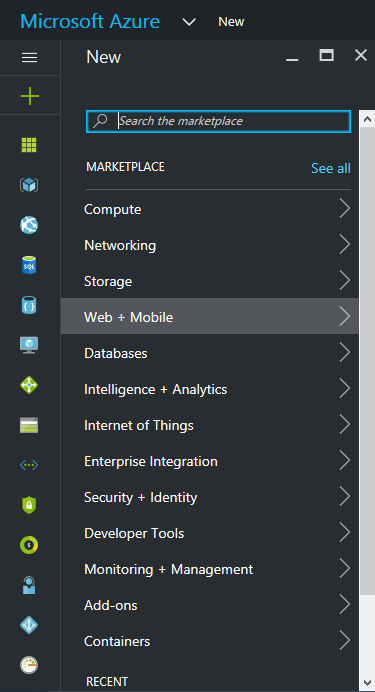This screenshot has width=375, height=692.
Task: Select the Web + Mobile category
Action: pyautogui.click(x=210, y=316)
